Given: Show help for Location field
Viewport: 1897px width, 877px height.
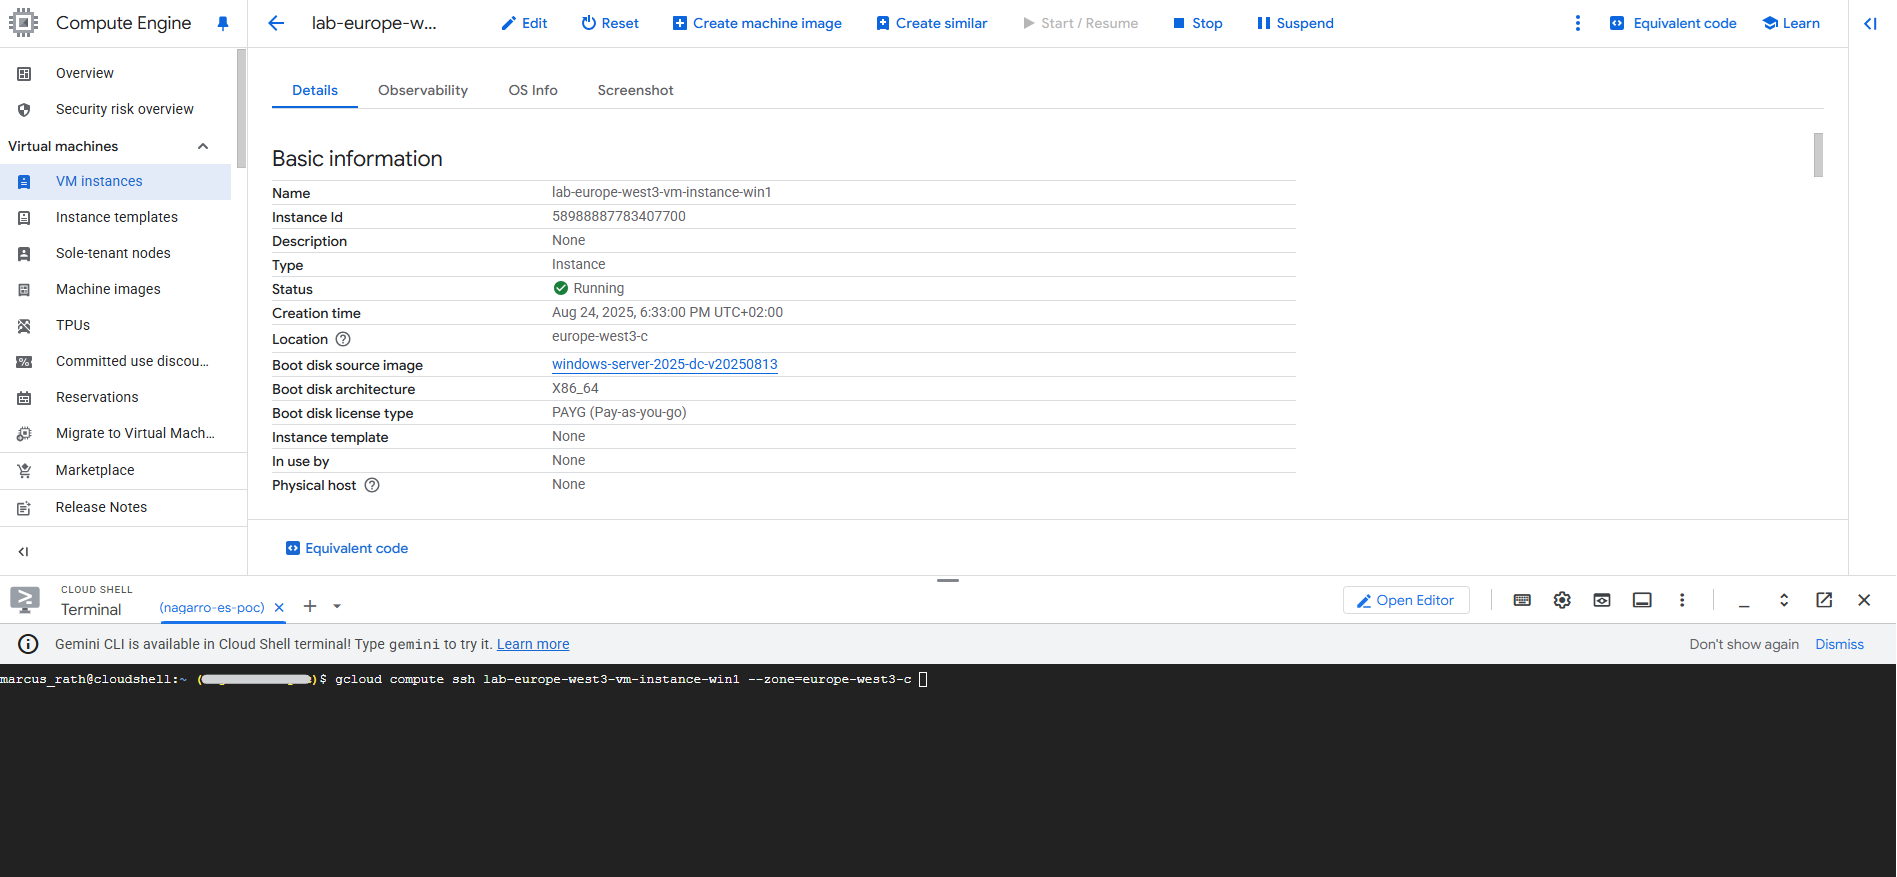Looking at the screenshot, I should [343, 339].
